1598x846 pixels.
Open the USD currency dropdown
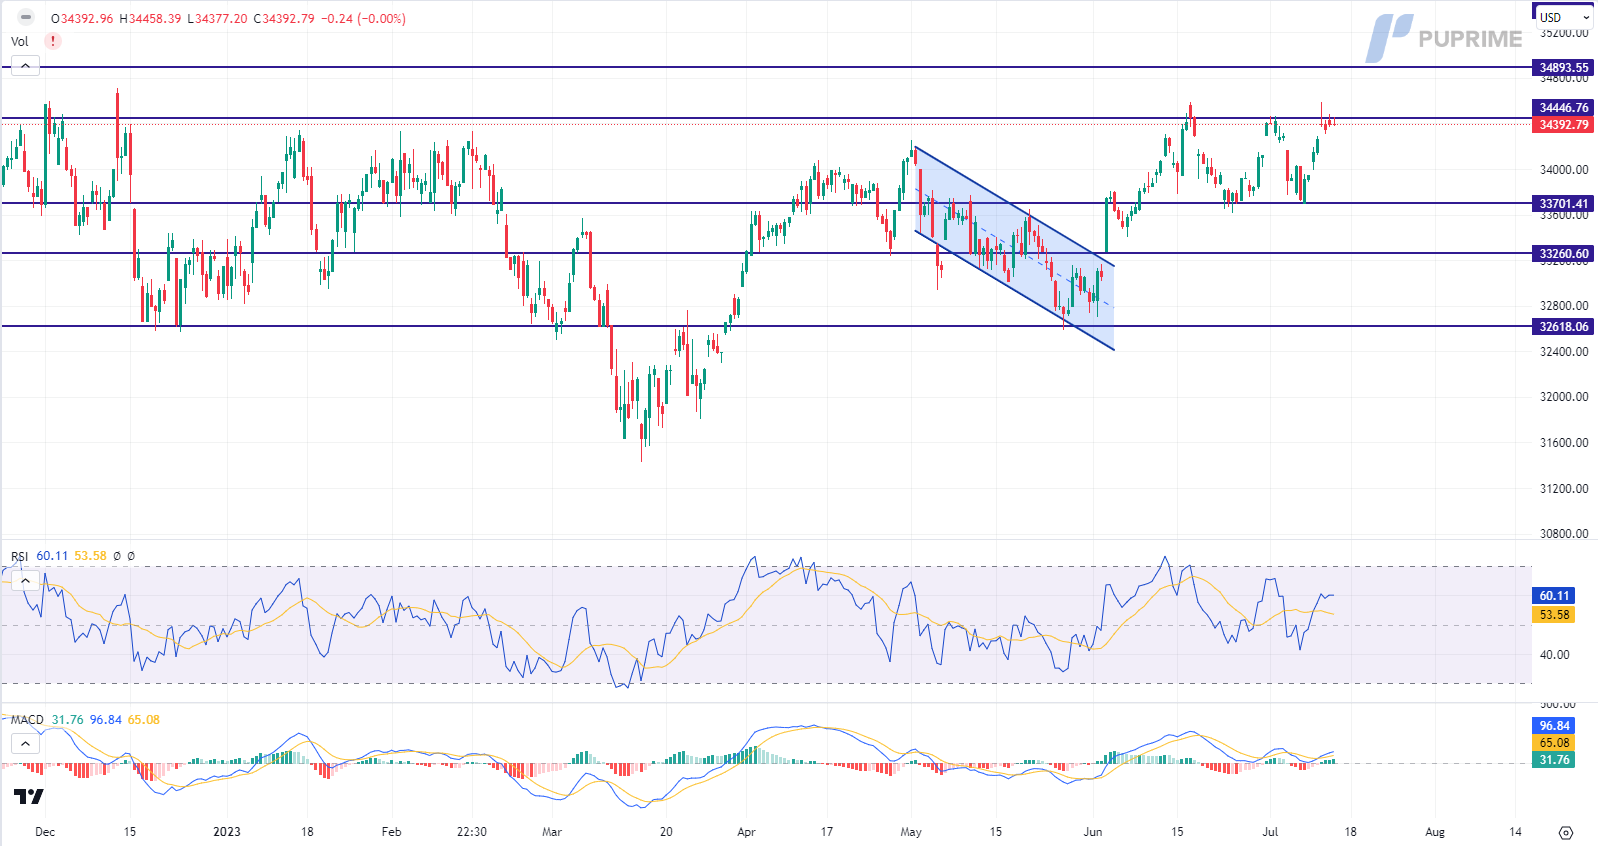pos(1563,17)
